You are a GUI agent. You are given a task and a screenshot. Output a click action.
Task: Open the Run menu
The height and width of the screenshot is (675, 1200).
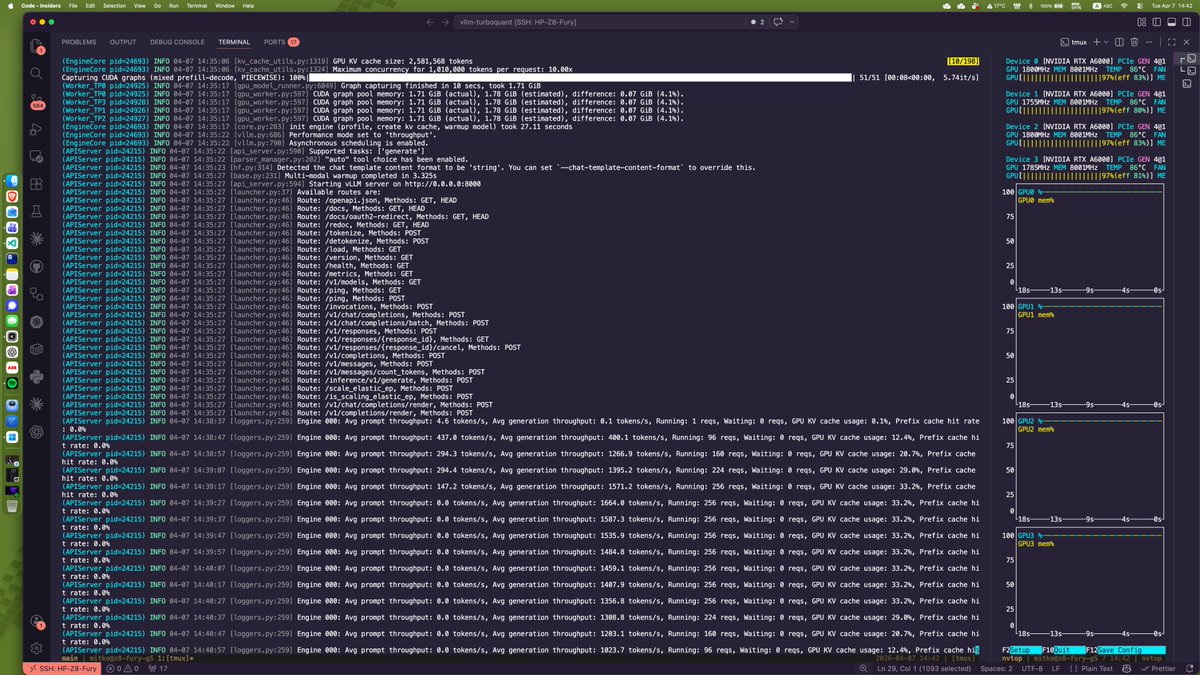click(x=174, y=5)
